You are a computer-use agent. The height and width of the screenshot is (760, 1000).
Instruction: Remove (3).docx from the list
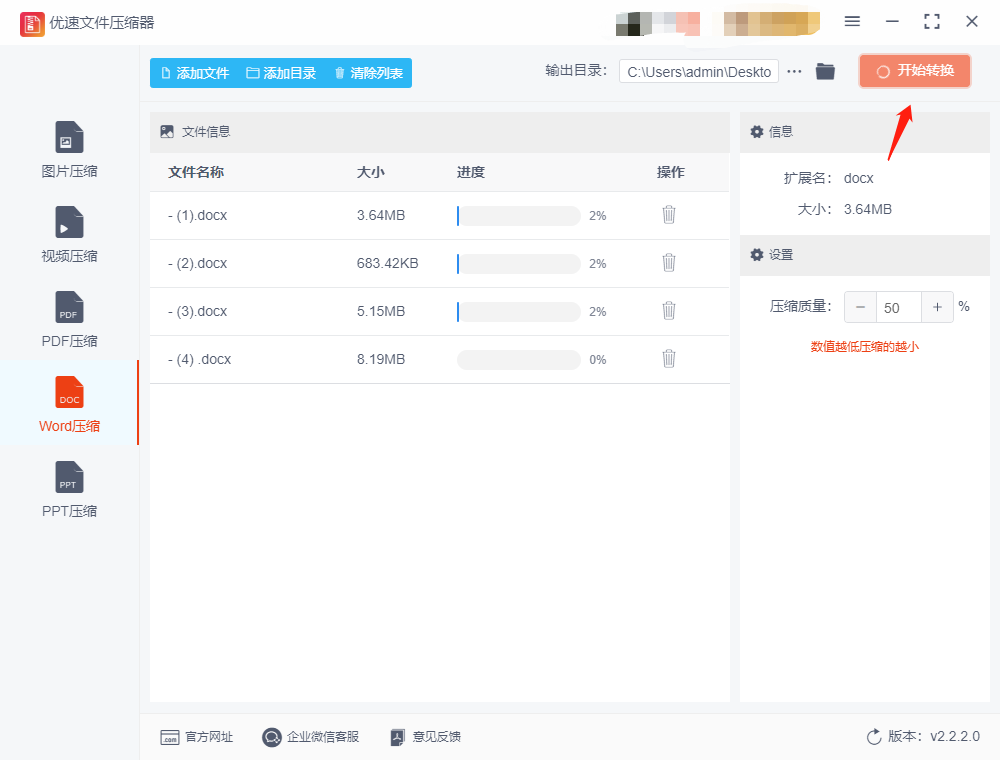click(x=668, y=311)
